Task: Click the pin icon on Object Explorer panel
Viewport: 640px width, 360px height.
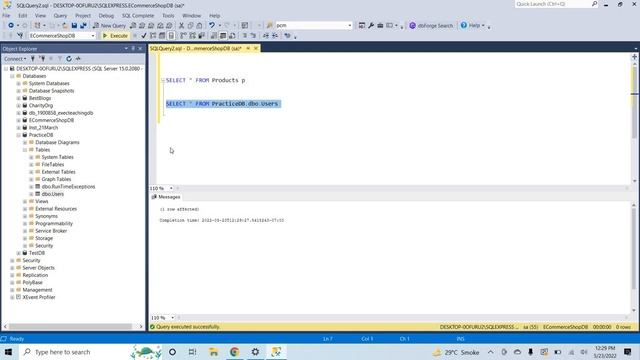Action: 133,49
